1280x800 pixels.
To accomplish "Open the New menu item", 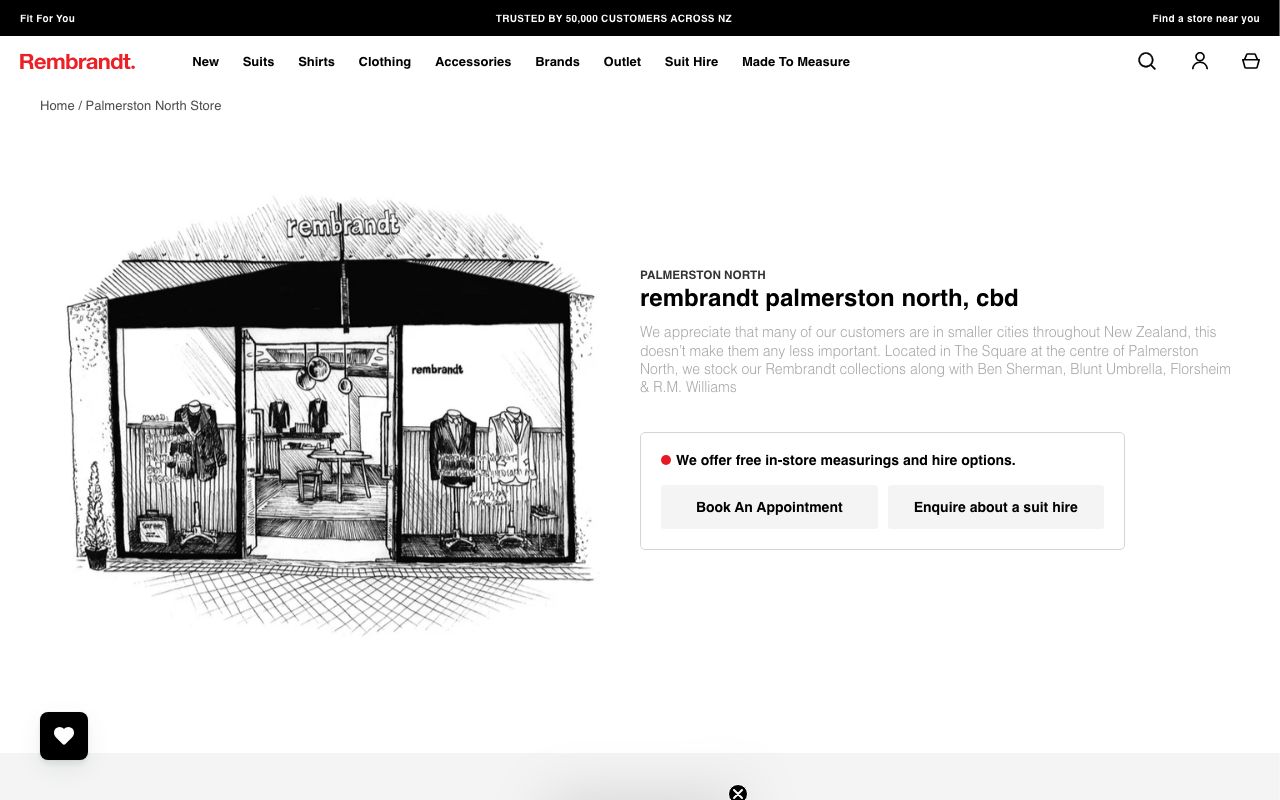I will pos(205,62).
